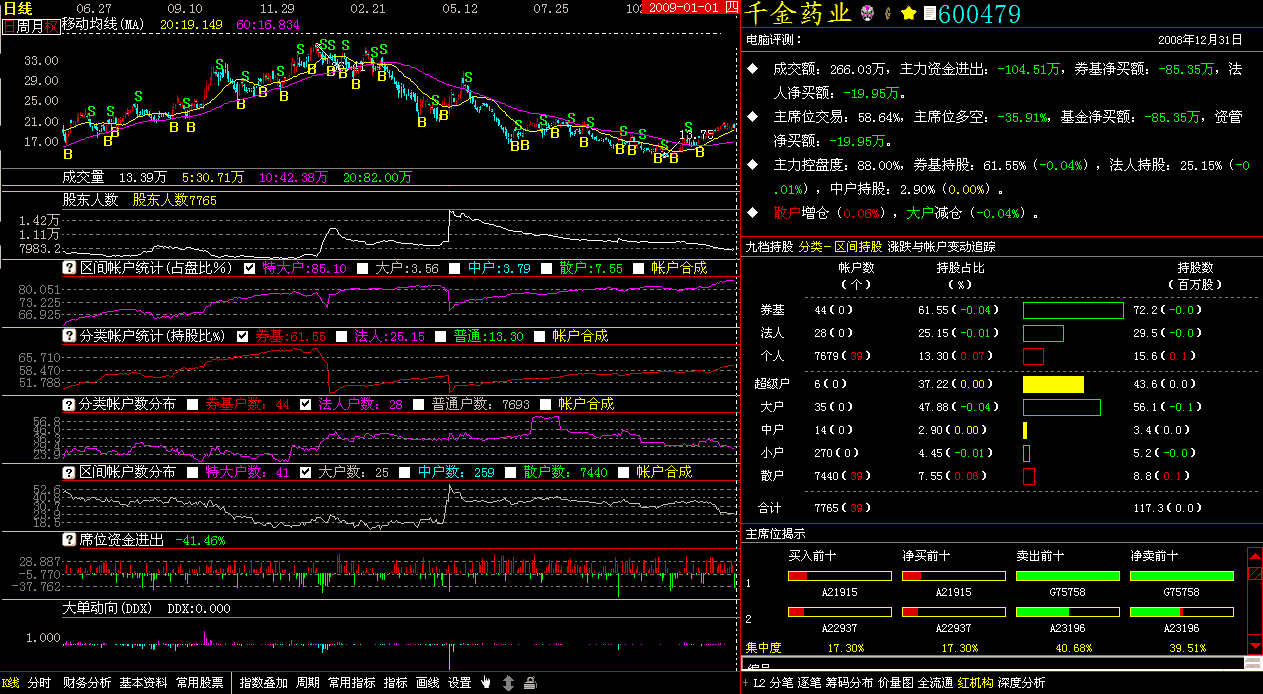The height and width of the screenshot is (694, 1263).
Task: Switch to the 分时 tab
Action: [x=39, y=683]
